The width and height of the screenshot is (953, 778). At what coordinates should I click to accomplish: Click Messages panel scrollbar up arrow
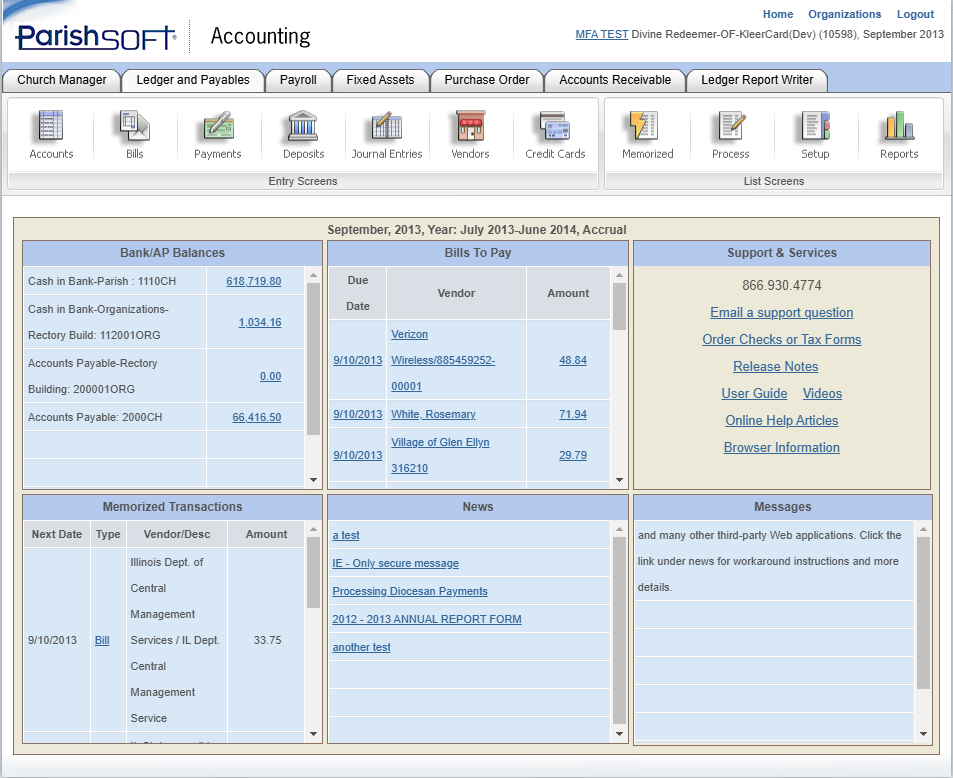(x=923, y=529)
